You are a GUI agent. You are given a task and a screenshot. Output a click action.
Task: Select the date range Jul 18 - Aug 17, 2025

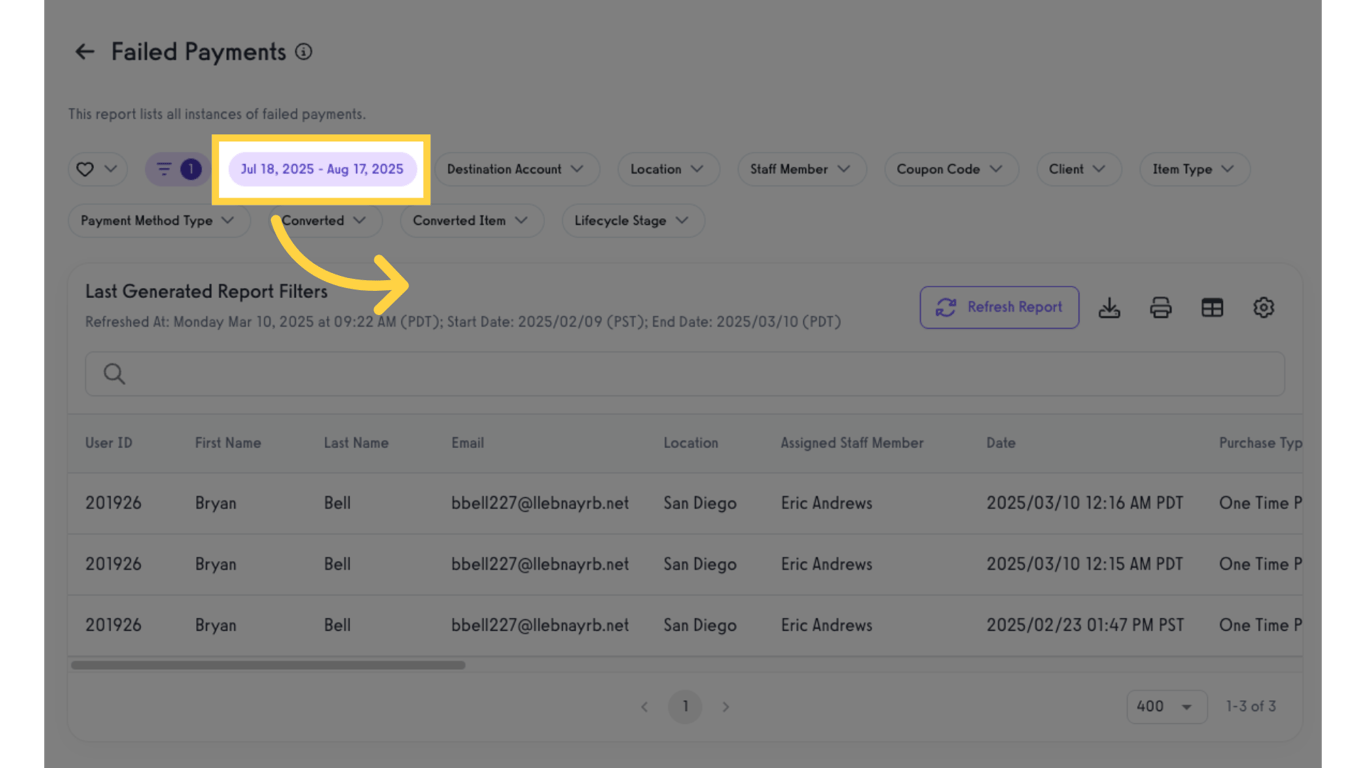[x=321, y=169]
